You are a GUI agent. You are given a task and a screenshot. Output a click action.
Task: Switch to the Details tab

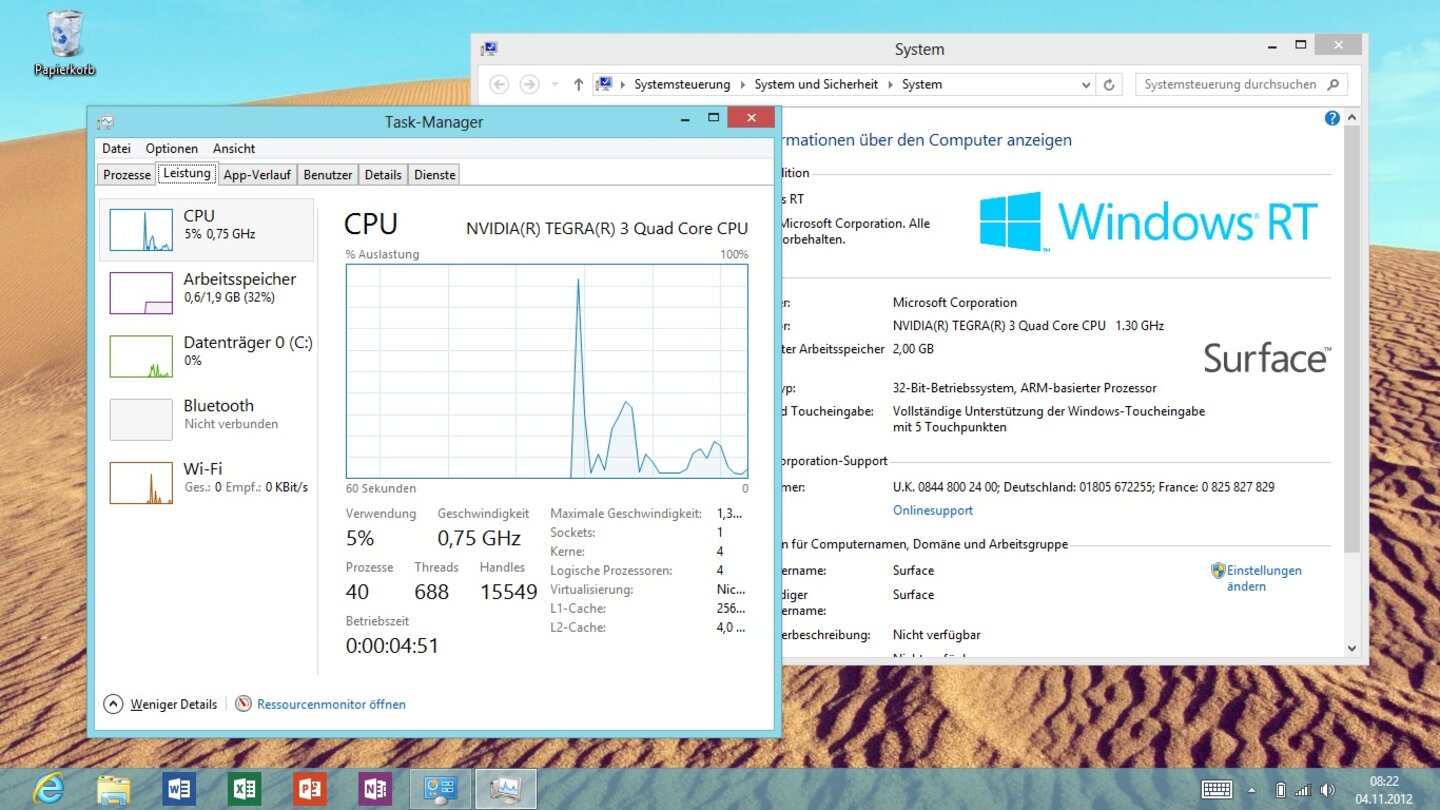point(383,175)
